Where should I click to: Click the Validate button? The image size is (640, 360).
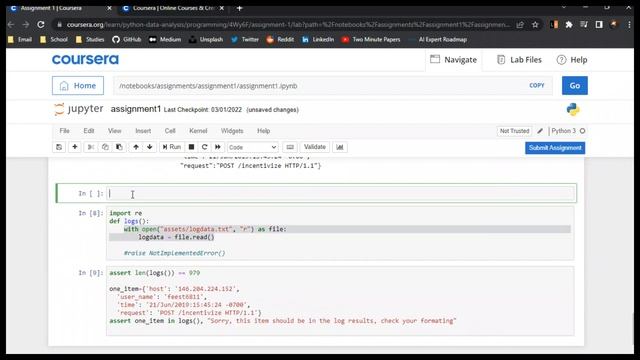click(x=315, y=147)
